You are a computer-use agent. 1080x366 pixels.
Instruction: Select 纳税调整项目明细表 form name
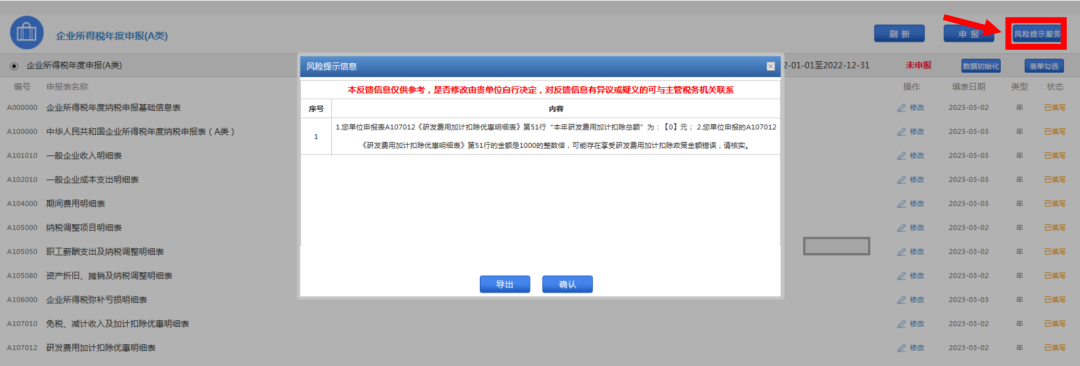pos(84,227)
